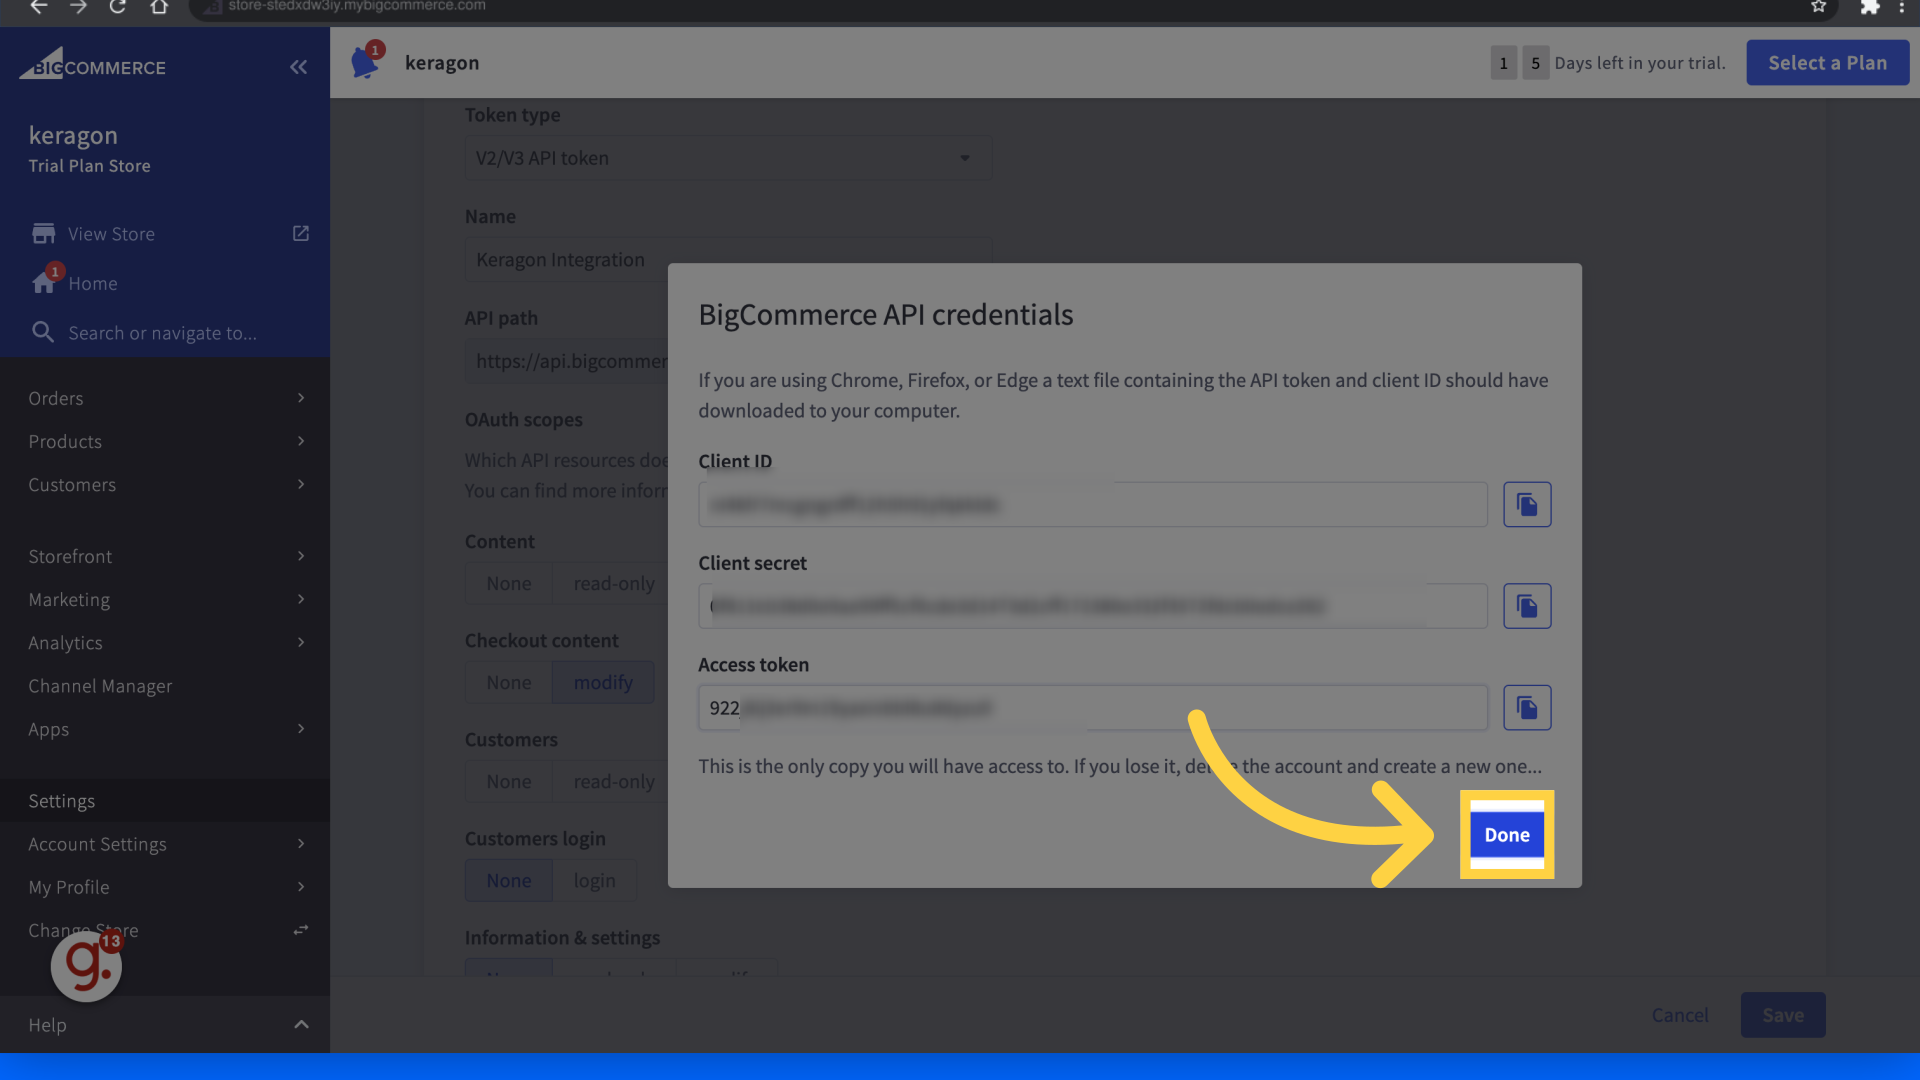This screenshot has height=1080, width=1920.
Task: Click the browser back arrow
Action: pos(38,7)
